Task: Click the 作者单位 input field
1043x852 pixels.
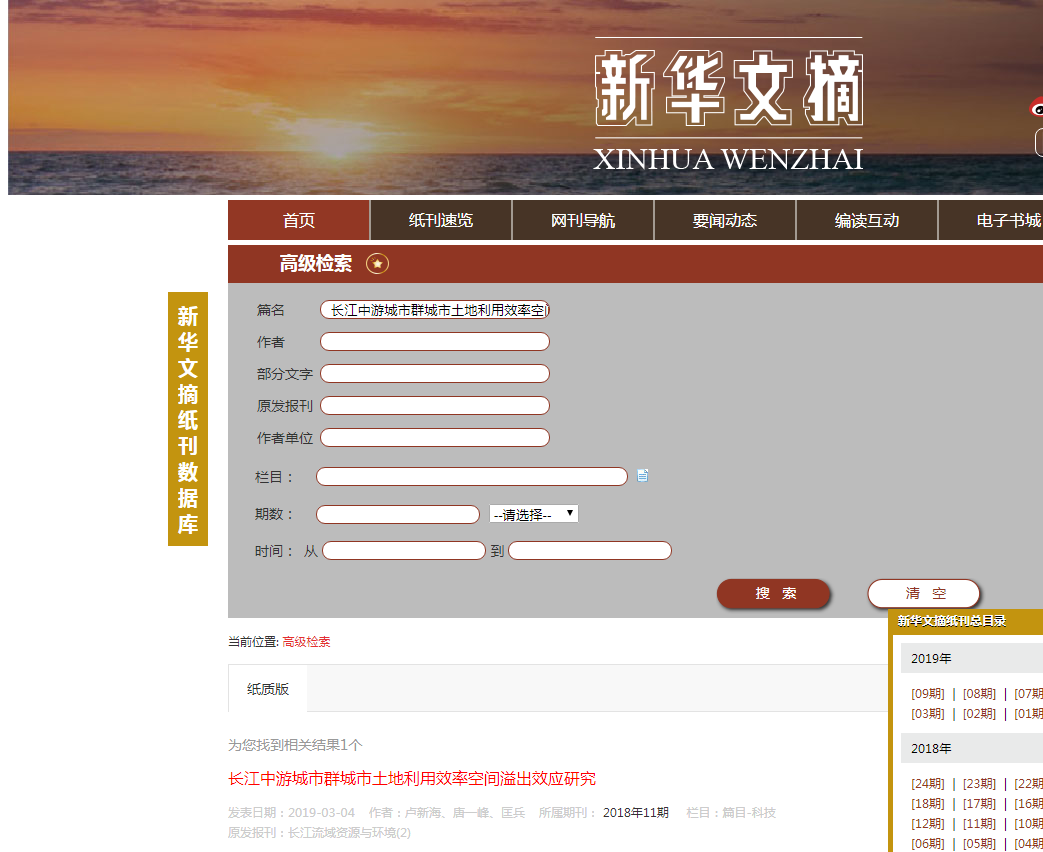Action: tap(435, 438)
